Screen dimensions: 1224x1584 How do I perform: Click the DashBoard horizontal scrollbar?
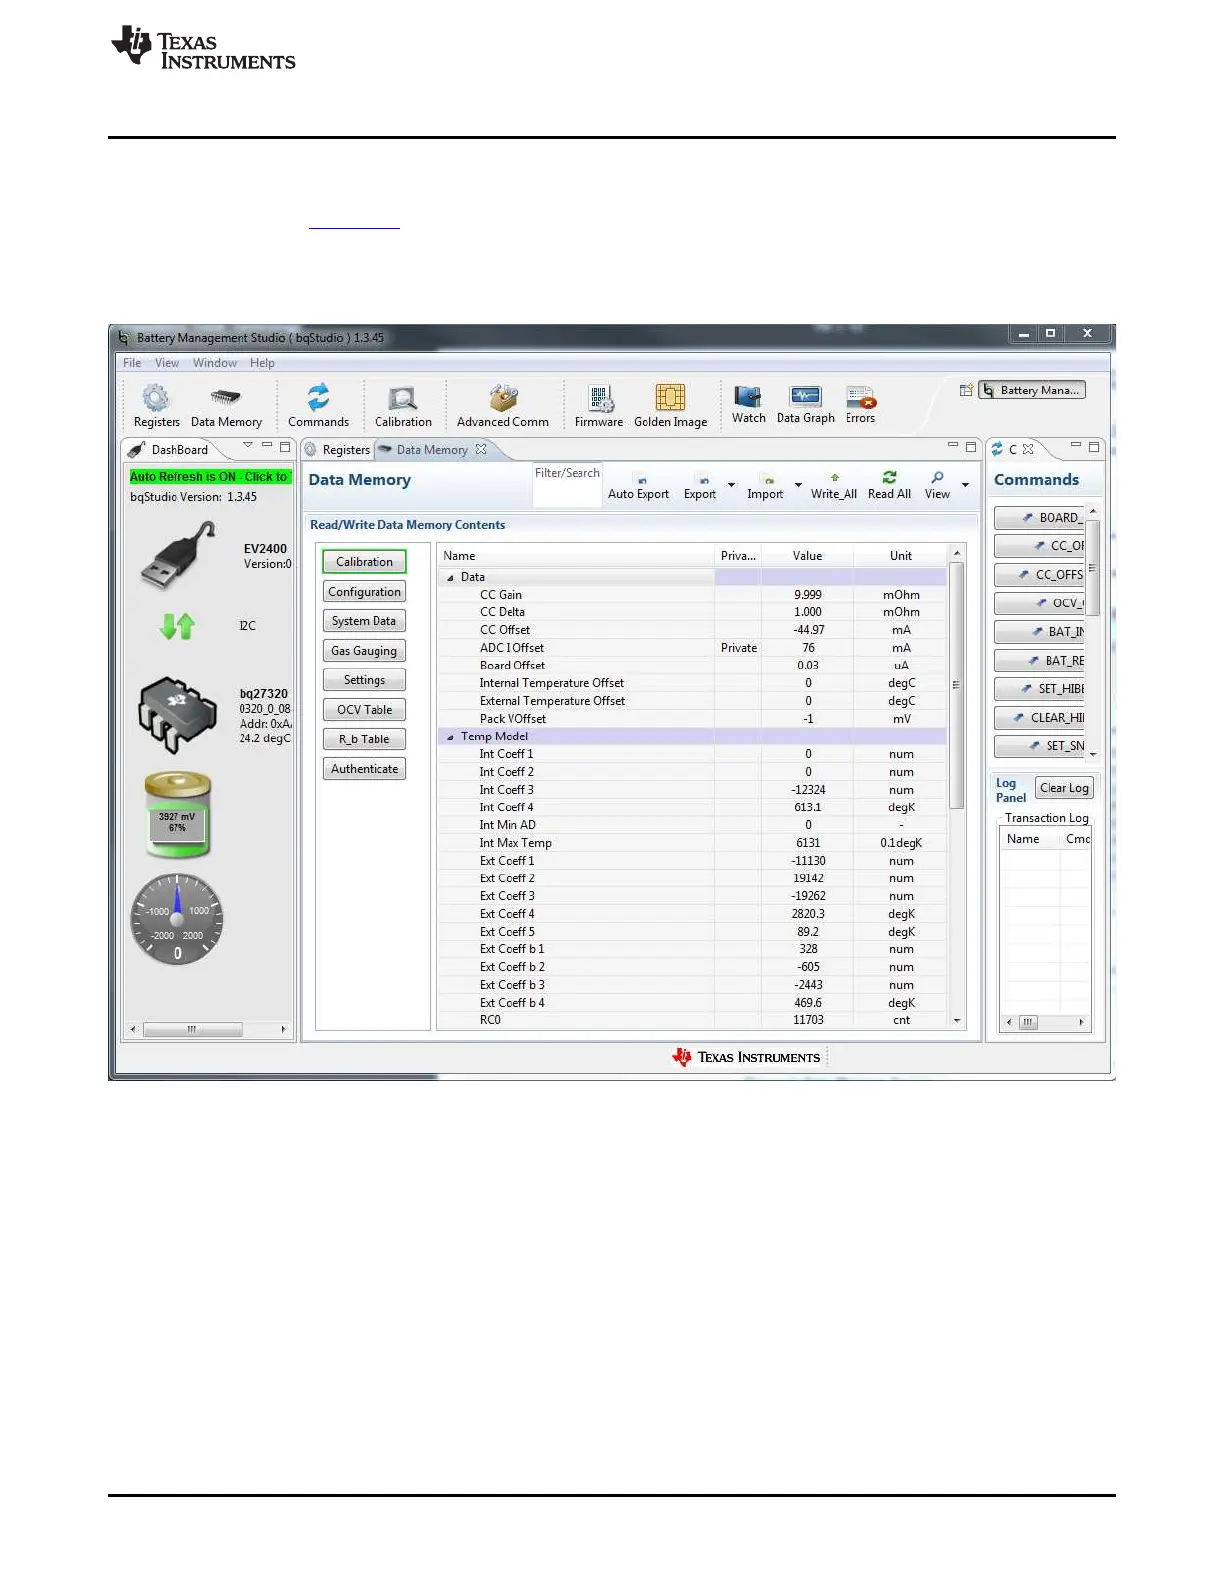[x=208, y=1029]
